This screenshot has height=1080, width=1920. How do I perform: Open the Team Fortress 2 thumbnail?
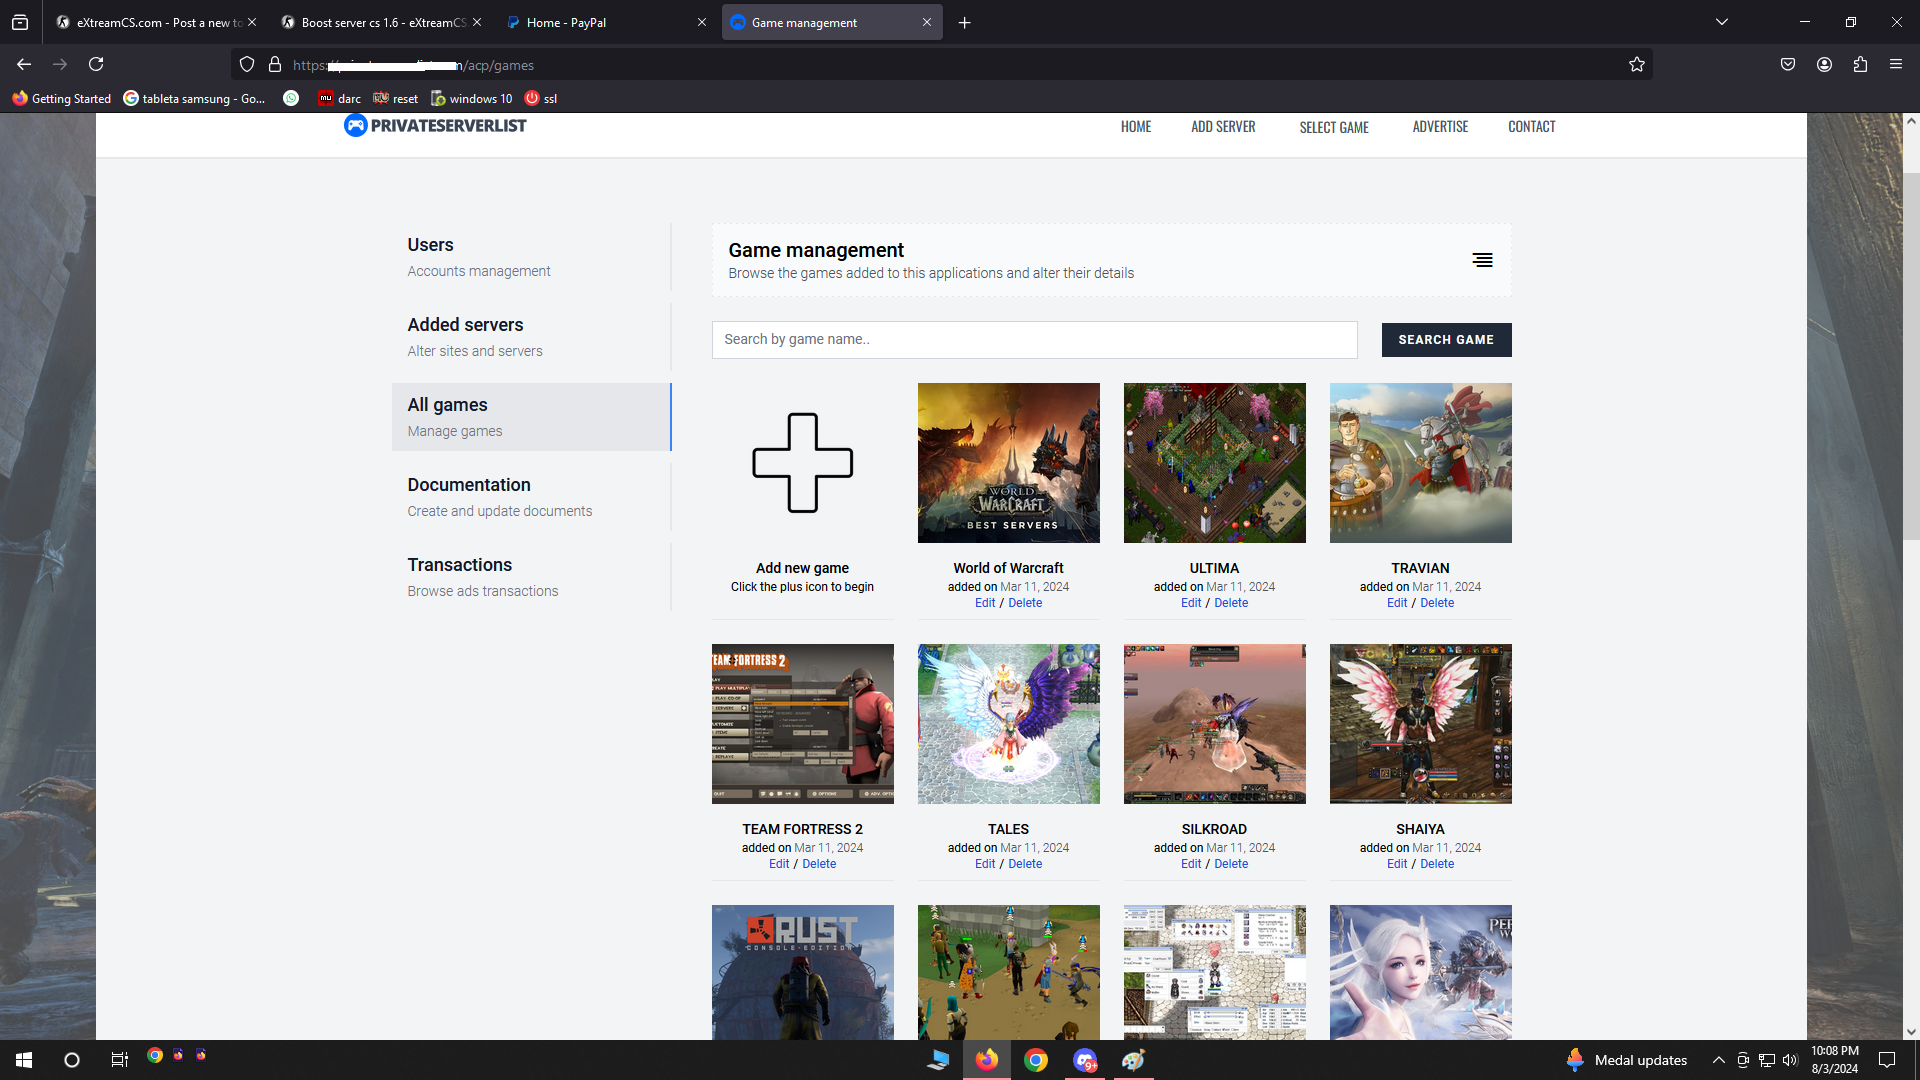[802, 724]
